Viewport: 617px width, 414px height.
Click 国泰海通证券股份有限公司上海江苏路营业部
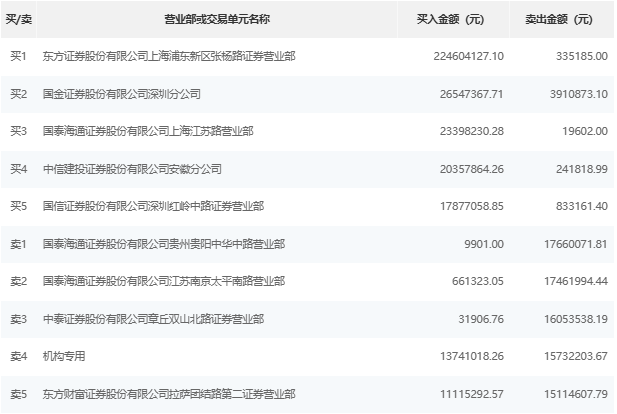click(x=148, y=131)
